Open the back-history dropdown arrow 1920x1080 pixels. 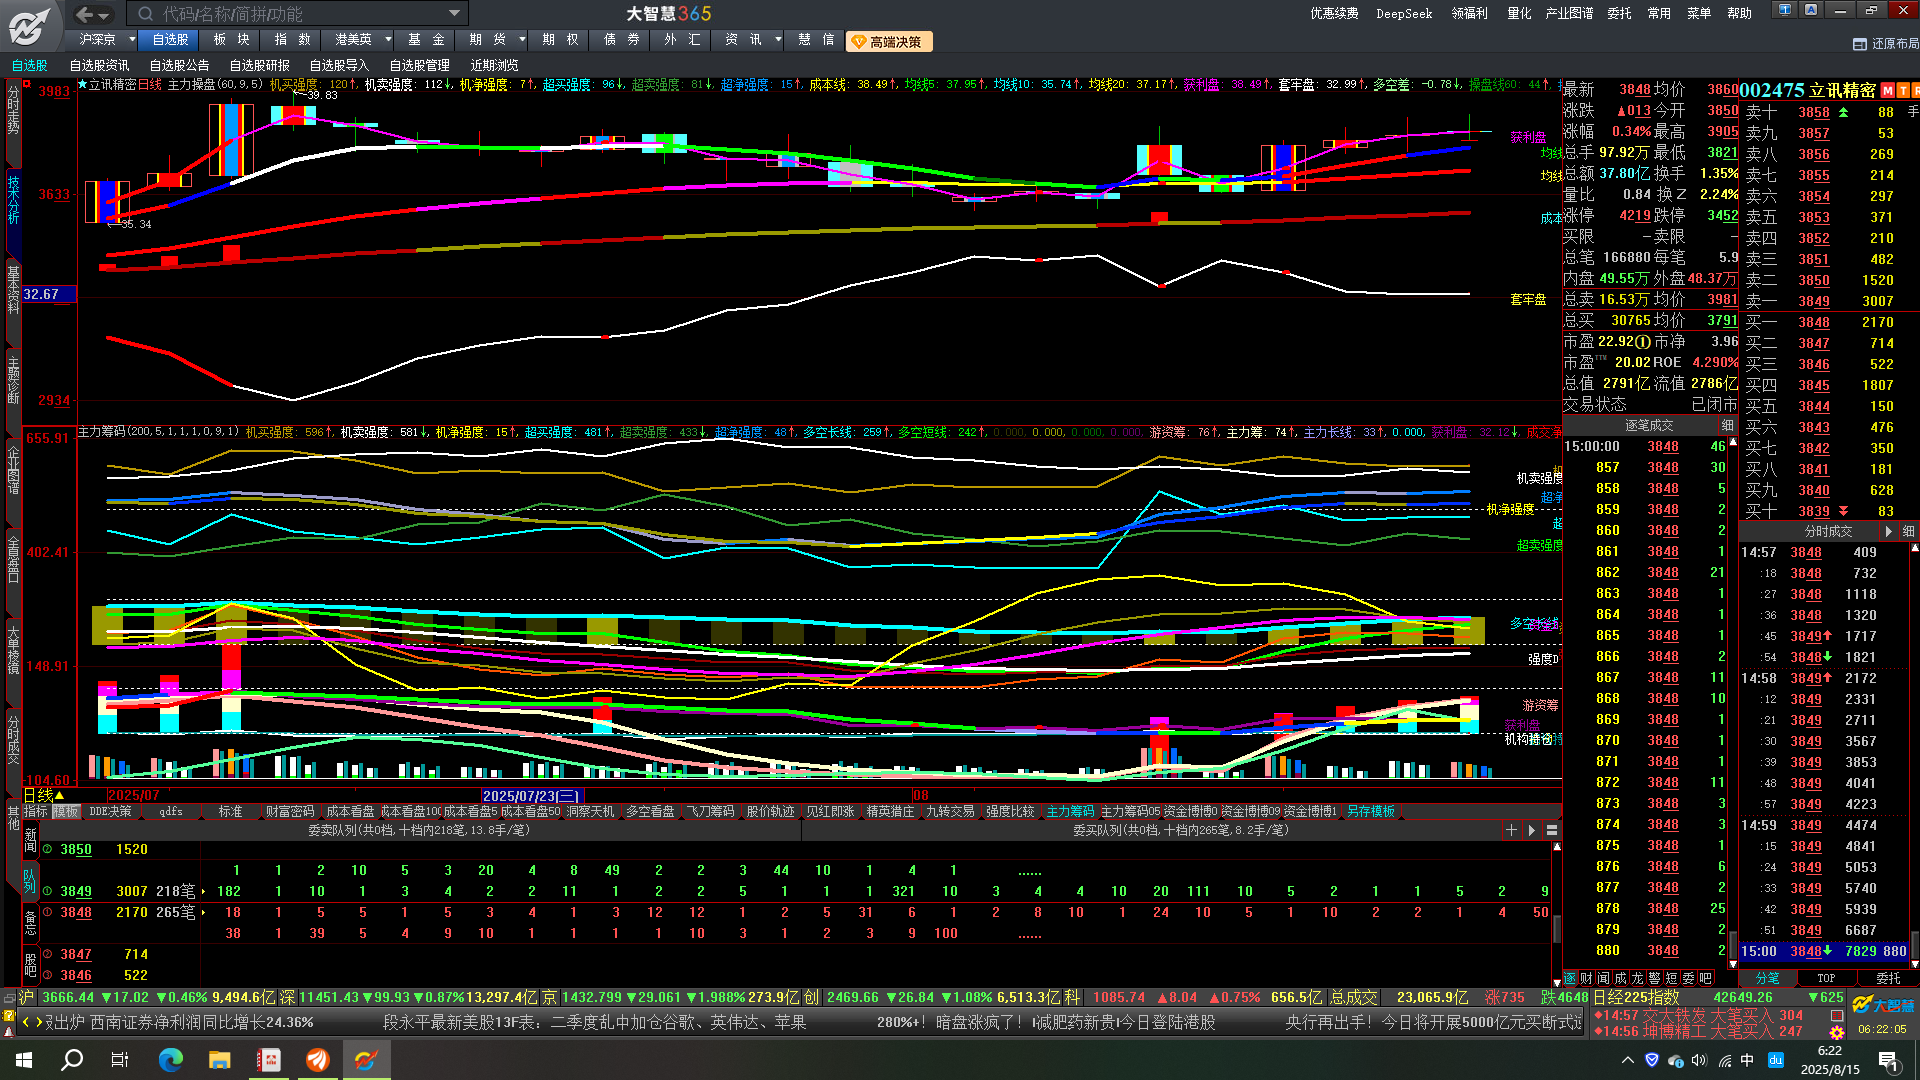[x=105, y=14]
